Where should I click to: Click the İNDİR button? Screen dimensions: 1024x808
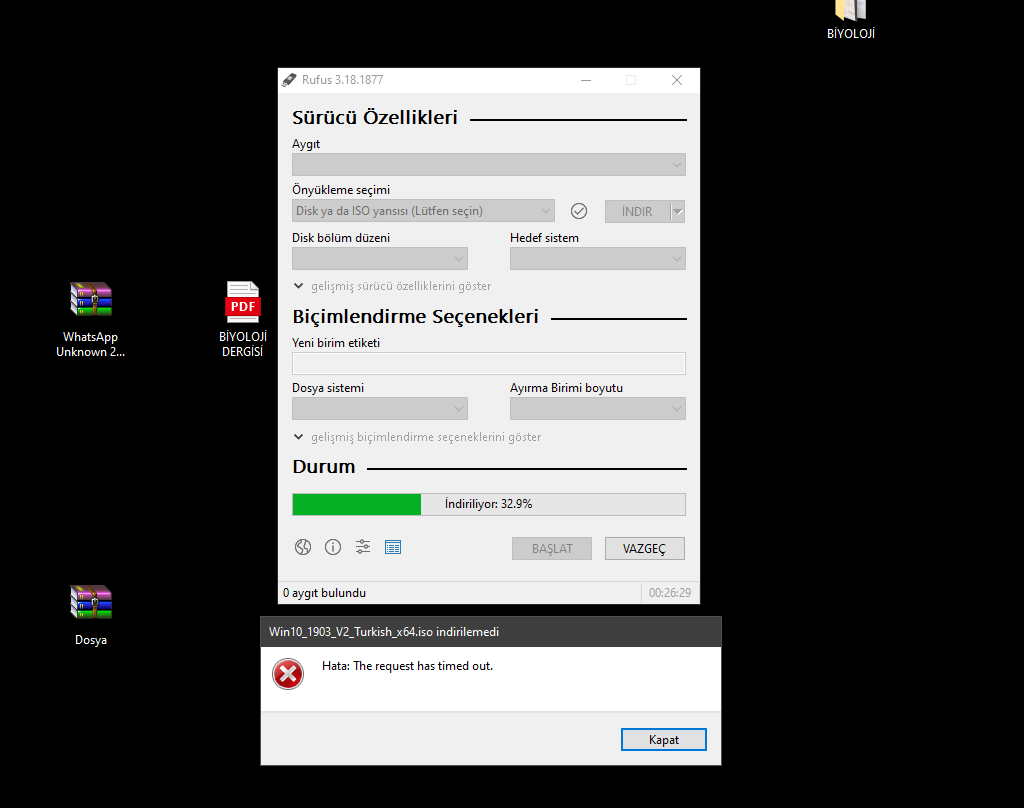(637, 212)
